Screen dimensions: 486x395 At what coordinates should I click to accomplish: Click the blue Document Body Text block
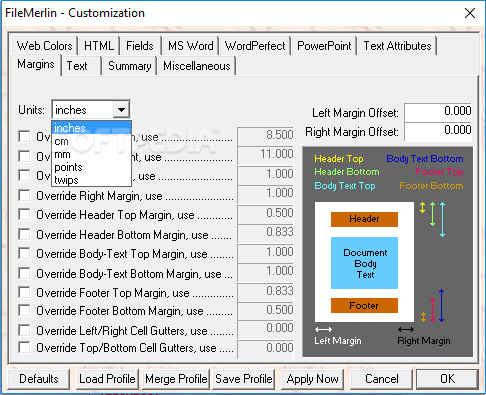(364, 263)
